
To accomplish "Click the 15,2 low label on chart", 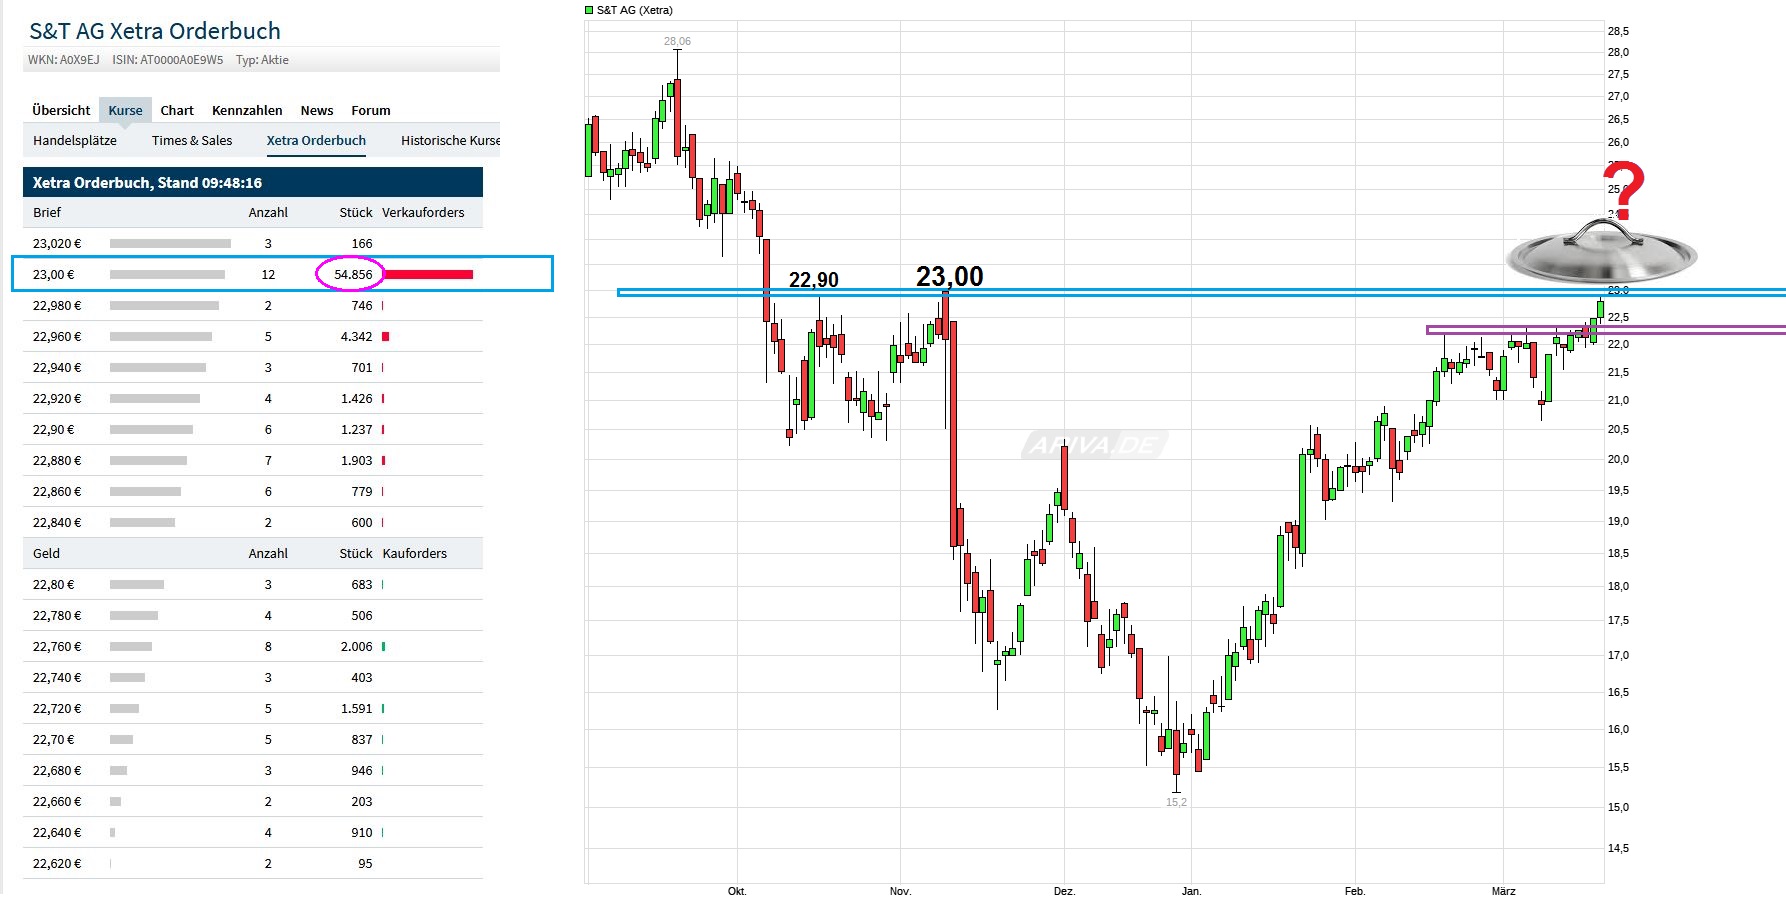I will [x=1174, y=801].
